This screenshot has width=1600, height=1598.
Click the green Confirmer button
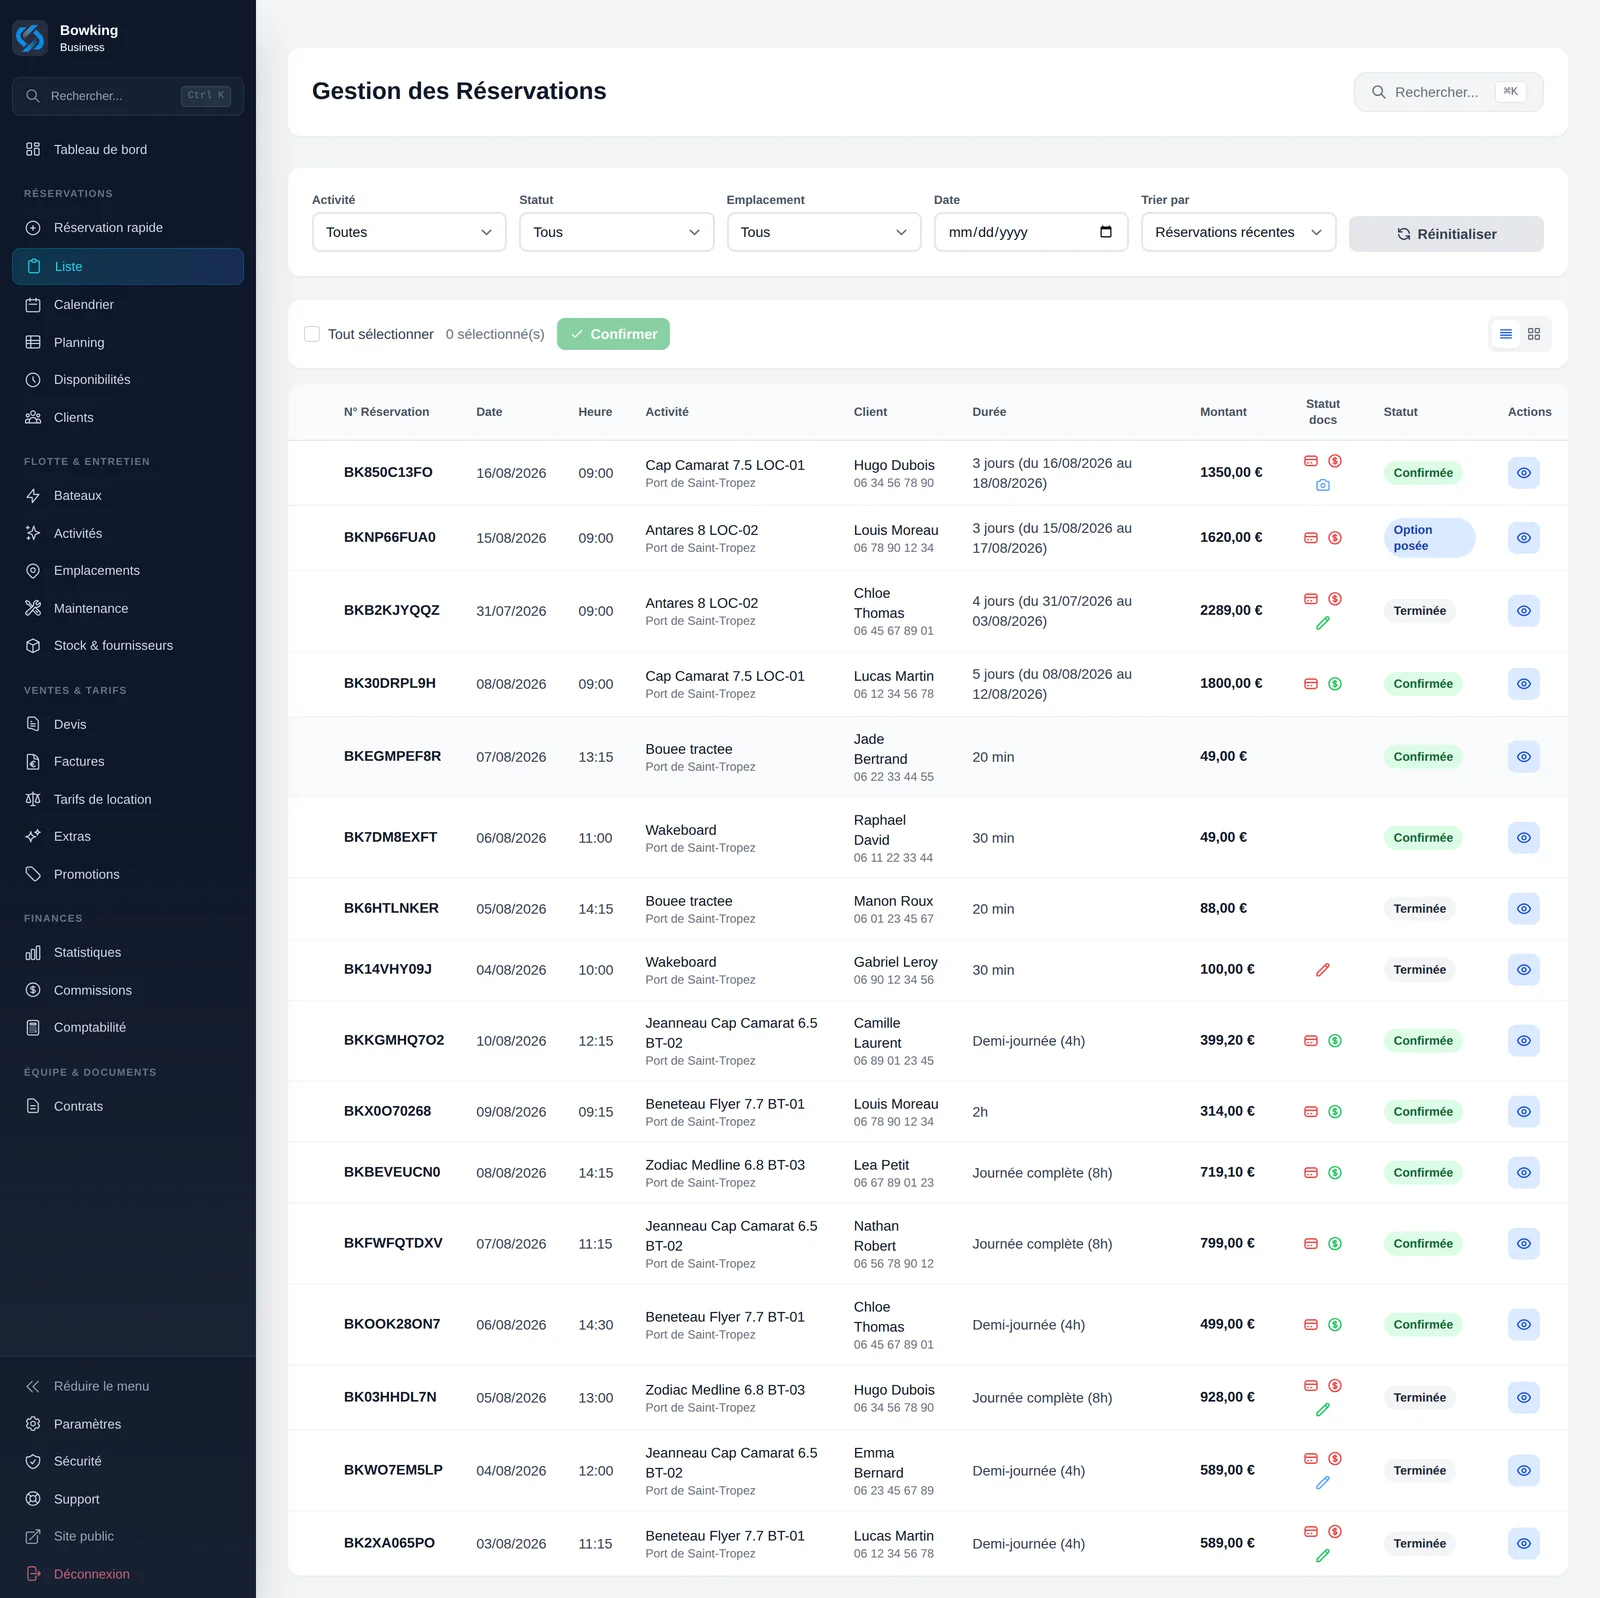click(x=613, y=334)
